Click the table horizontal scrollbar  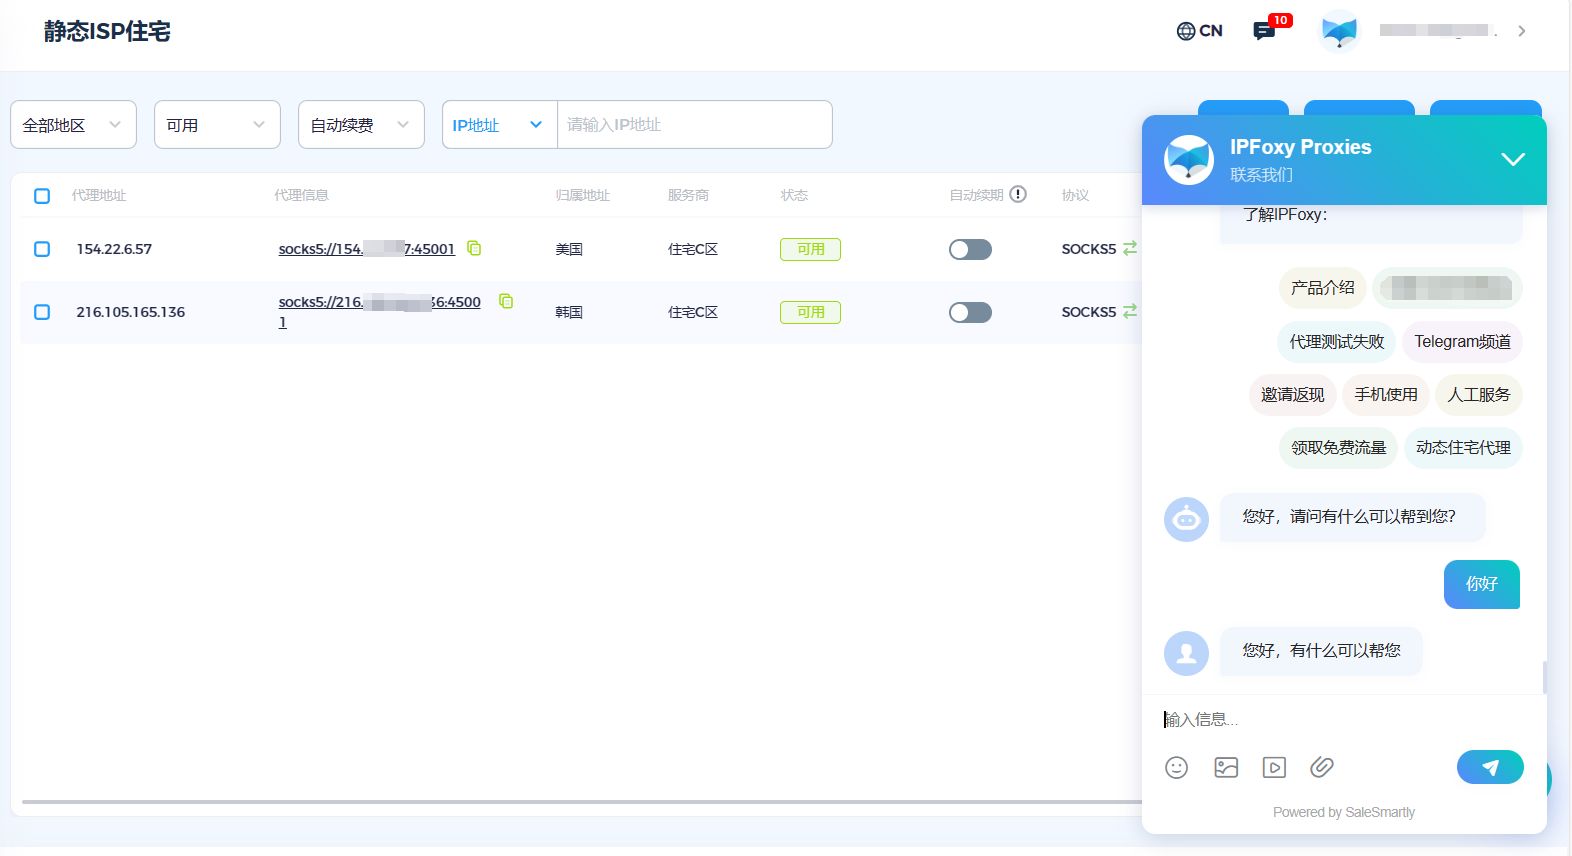(x=582, y=801)
